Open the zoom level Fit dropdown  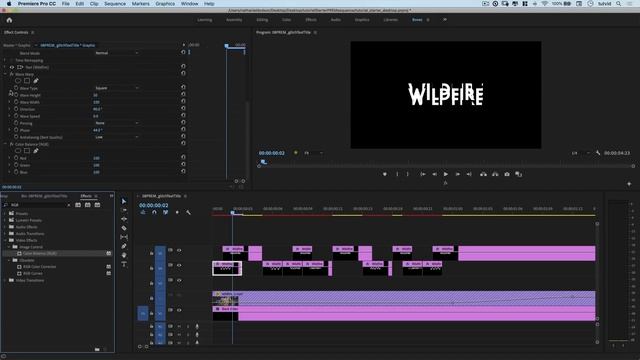coord(313,153)
